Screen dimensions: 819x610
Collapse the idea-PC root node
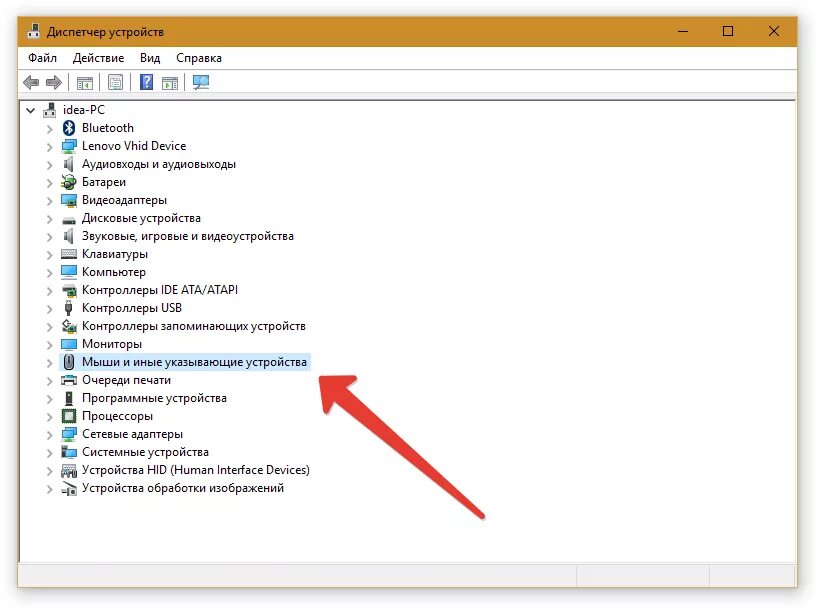click(31, 111)
